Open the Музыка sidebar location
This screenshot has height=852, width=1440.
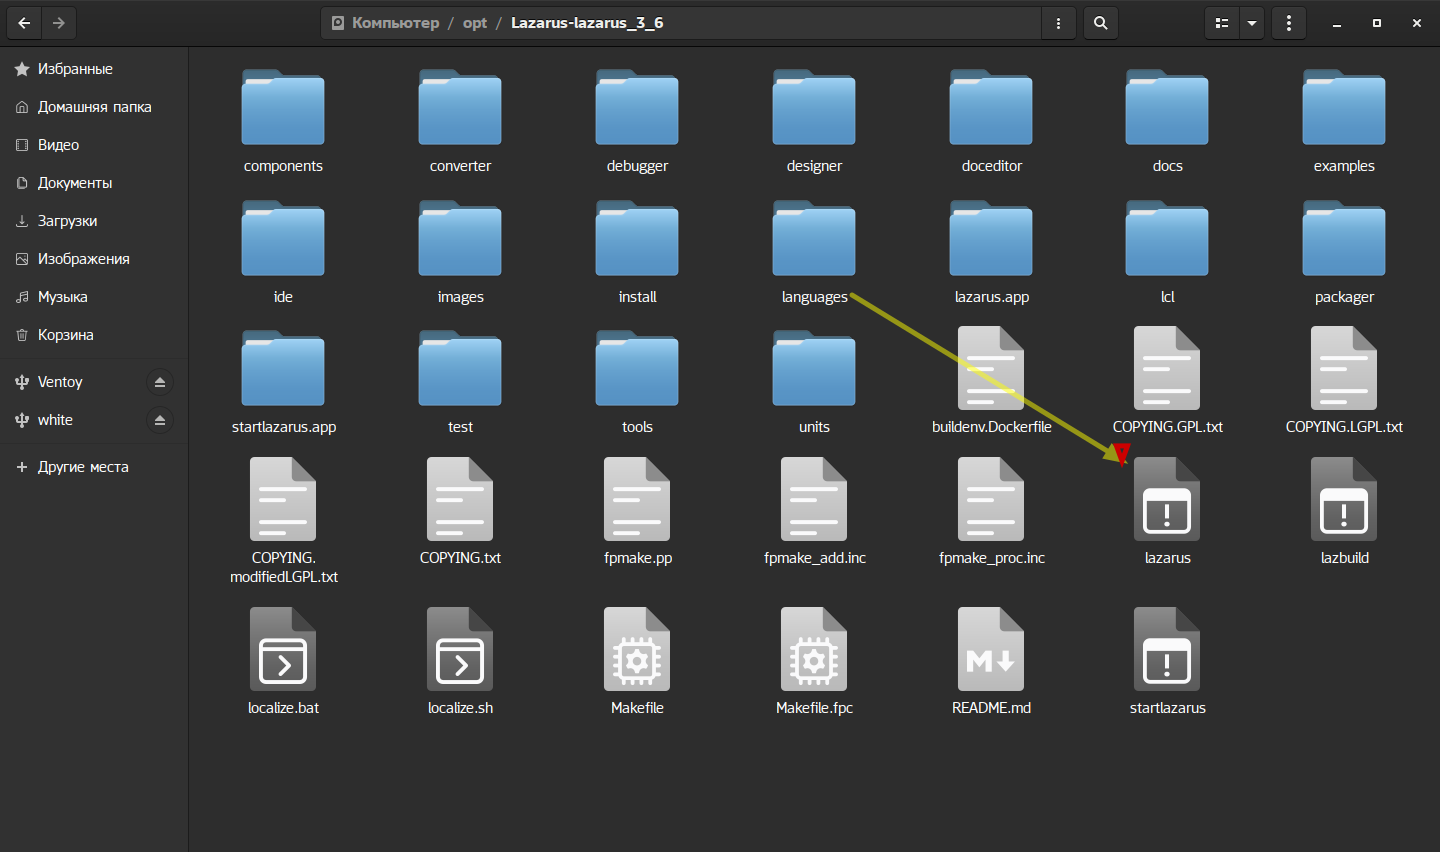[x=94, y=297]
